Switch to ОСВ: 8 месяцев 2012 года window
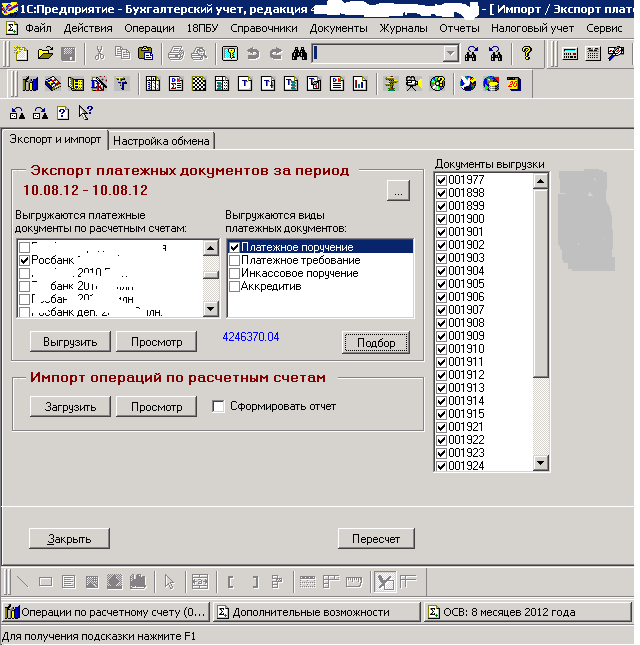The width and height of the screenshot is (640, 645). point(528,612)
